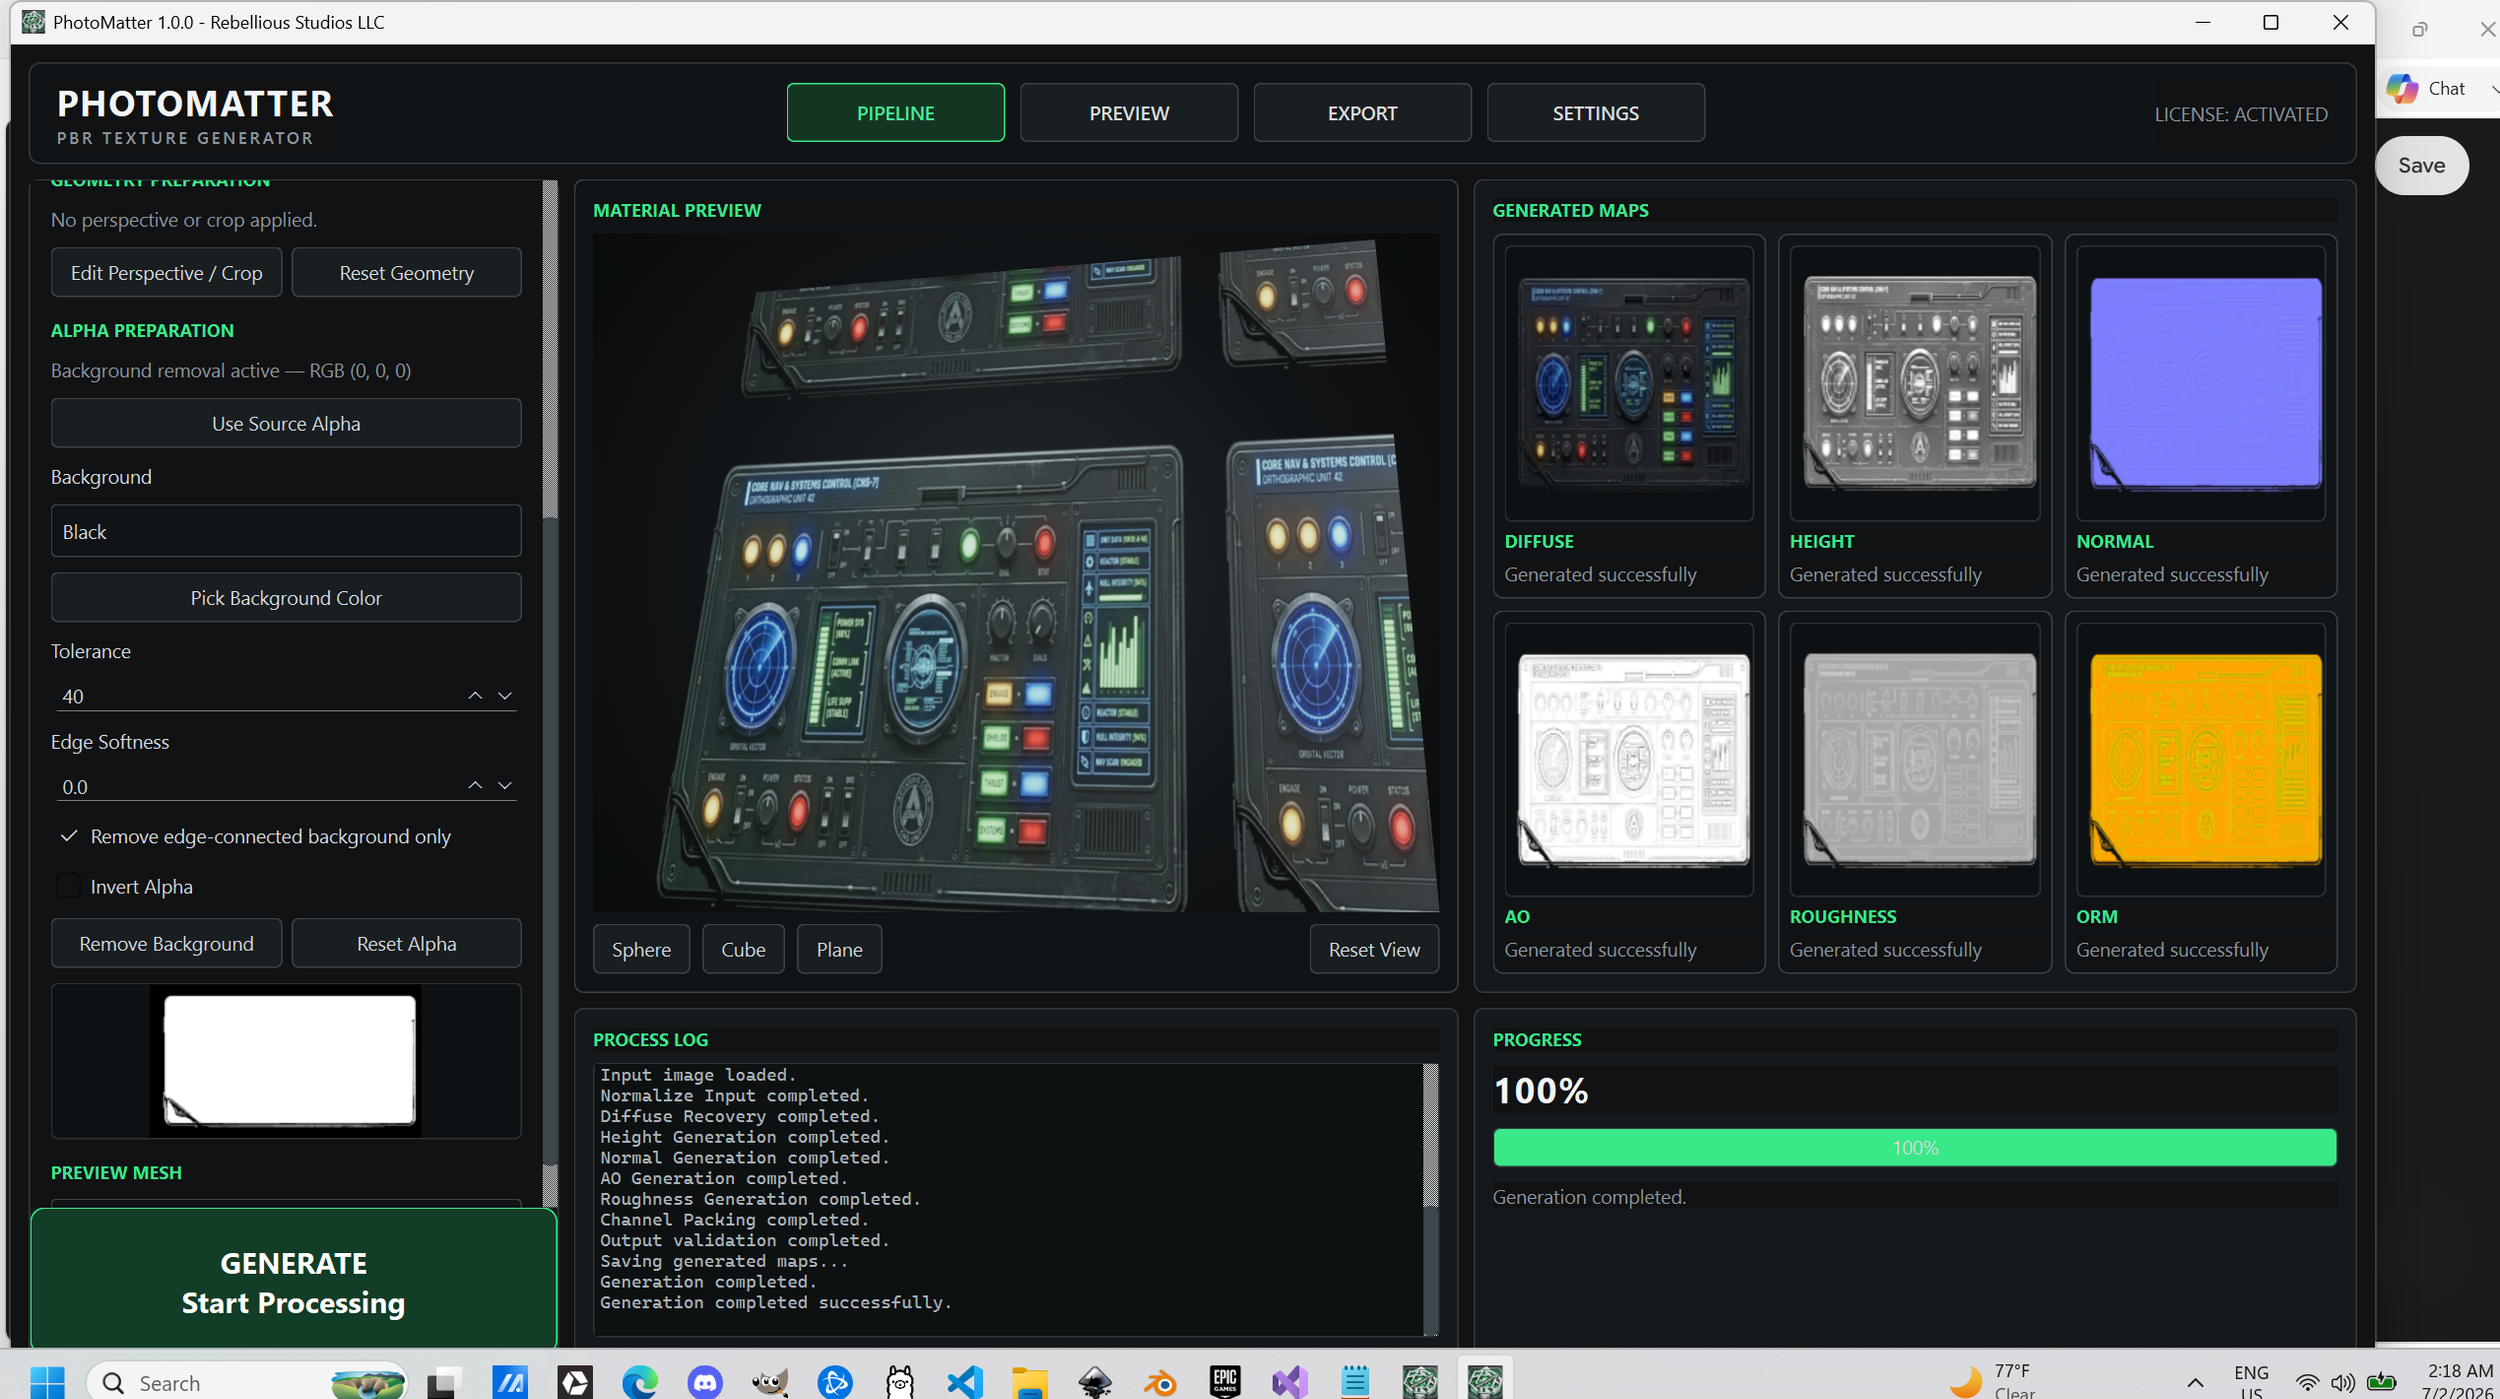Open File Explorer from taskbar

tap(1030, 1382)
